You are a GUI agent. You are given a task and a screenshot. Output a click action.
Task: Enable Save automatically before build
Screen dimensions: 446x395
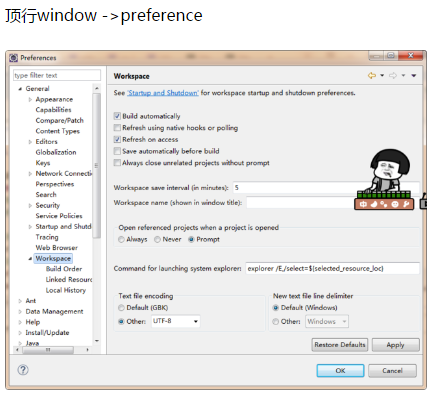point(117,151)
